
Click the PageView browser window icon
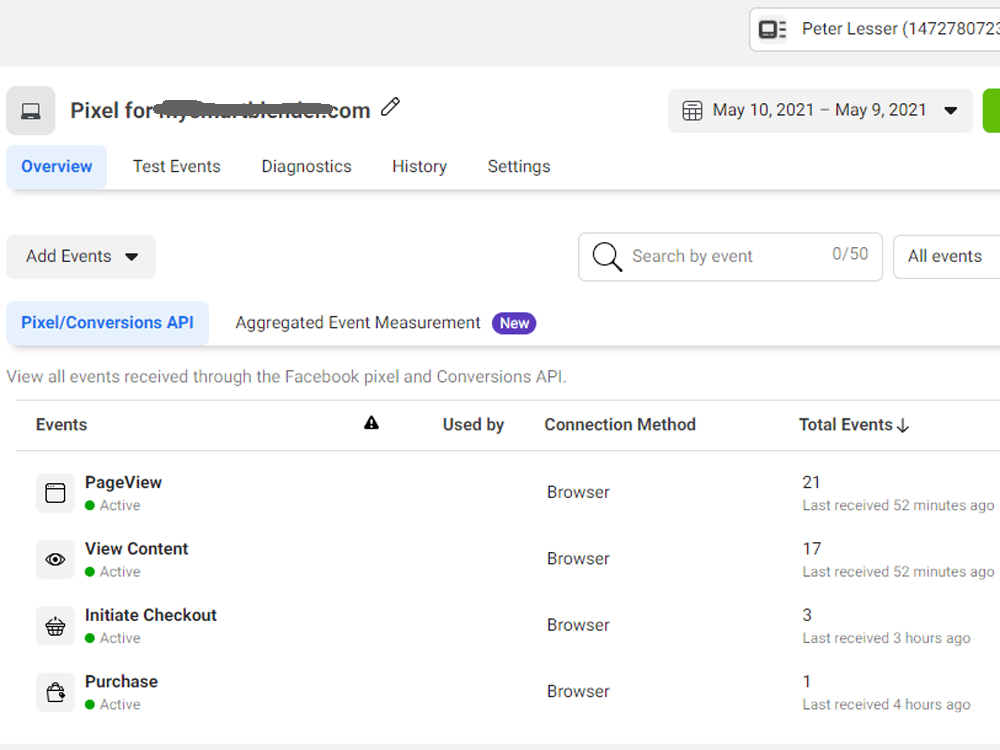55,493
